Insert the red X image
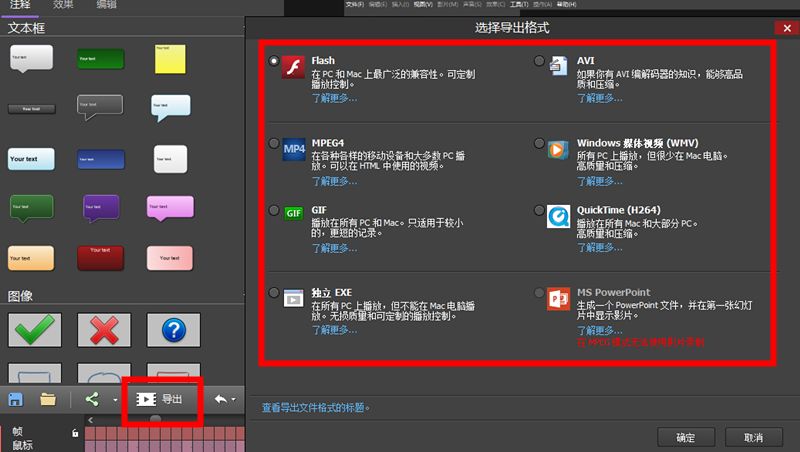Image resolution: width=800 pixels, height=452 pixels. pyautogui.click(x=104, y=330)
